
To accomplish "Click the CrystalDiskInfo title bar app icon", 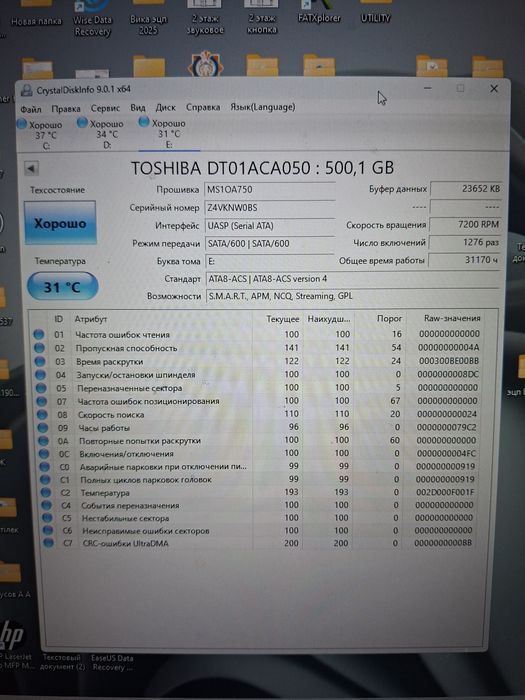I will pos(27,91).
